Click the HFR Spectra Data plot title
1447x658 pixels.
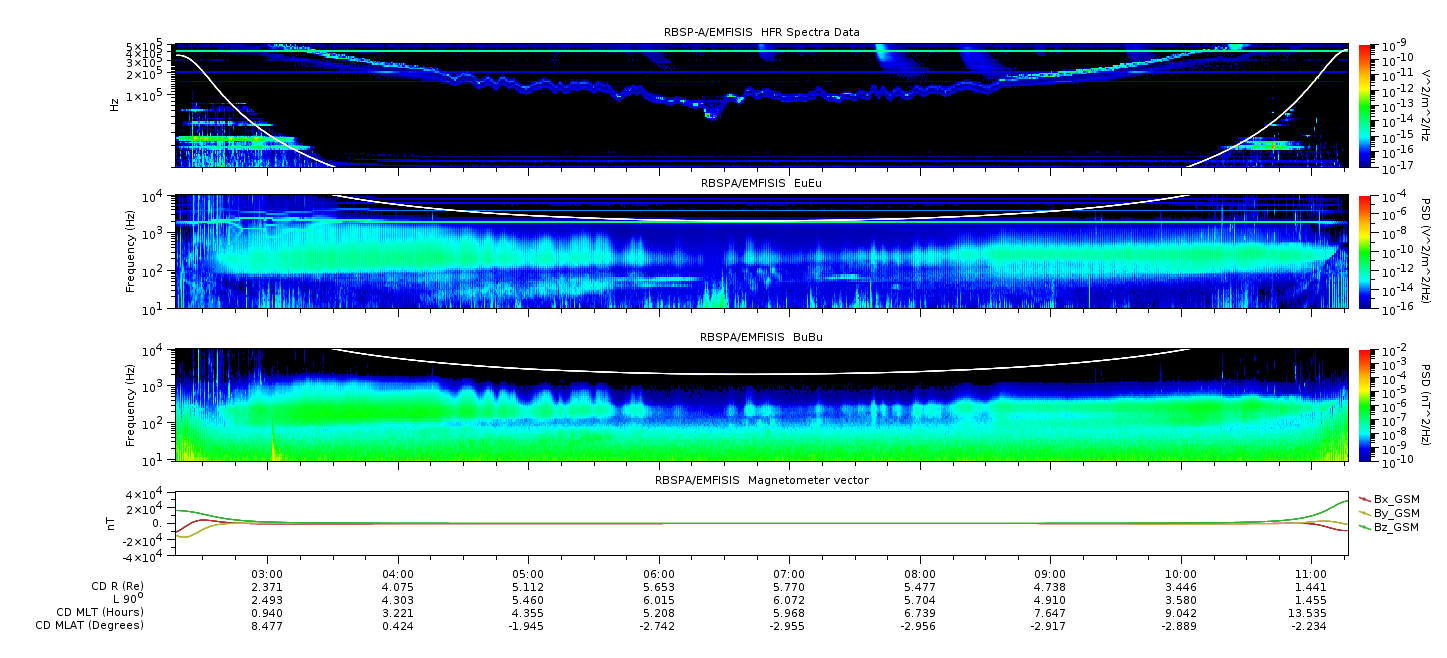(x=761, y=33)
